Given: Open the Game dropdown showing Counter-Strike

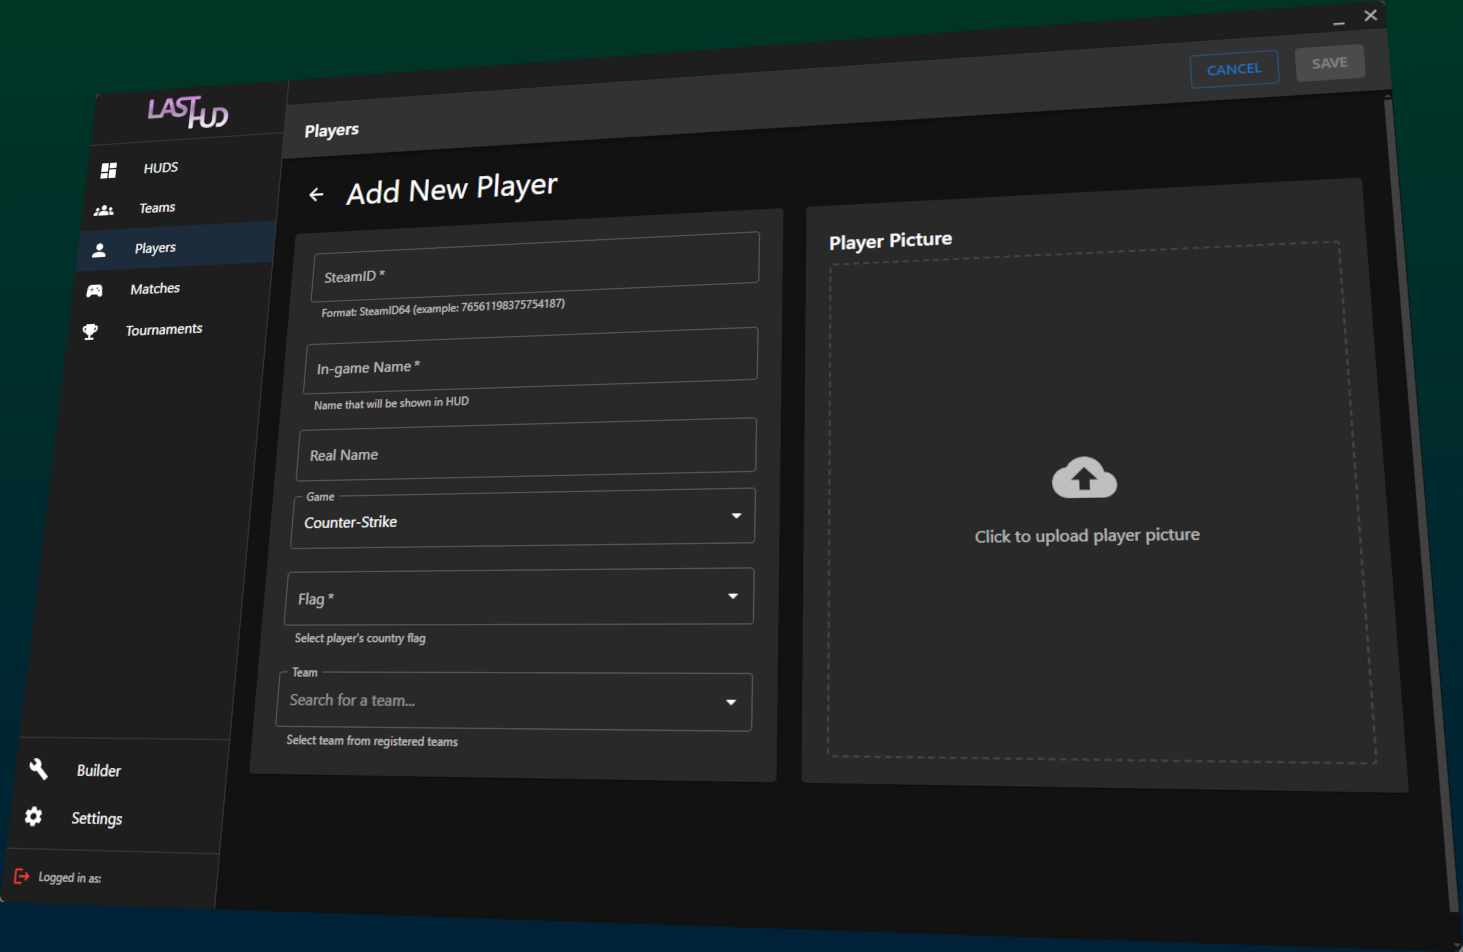Looking at the screenshot, I should pyautogui.click(x=523, y=520).
